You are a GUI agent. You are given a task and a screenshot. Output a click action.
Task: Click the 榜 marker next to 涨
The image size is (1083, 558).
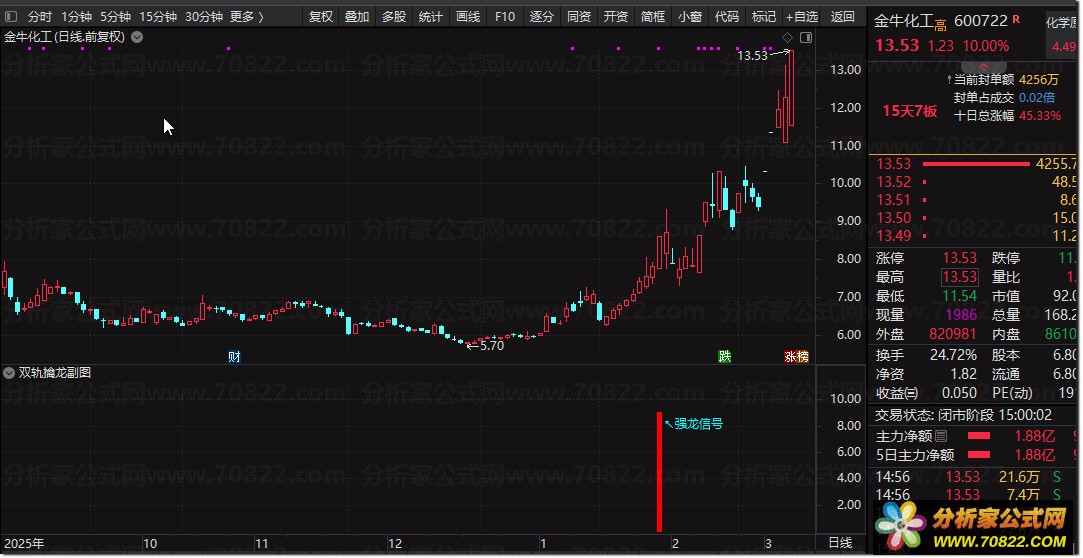(x=803, y=356)
